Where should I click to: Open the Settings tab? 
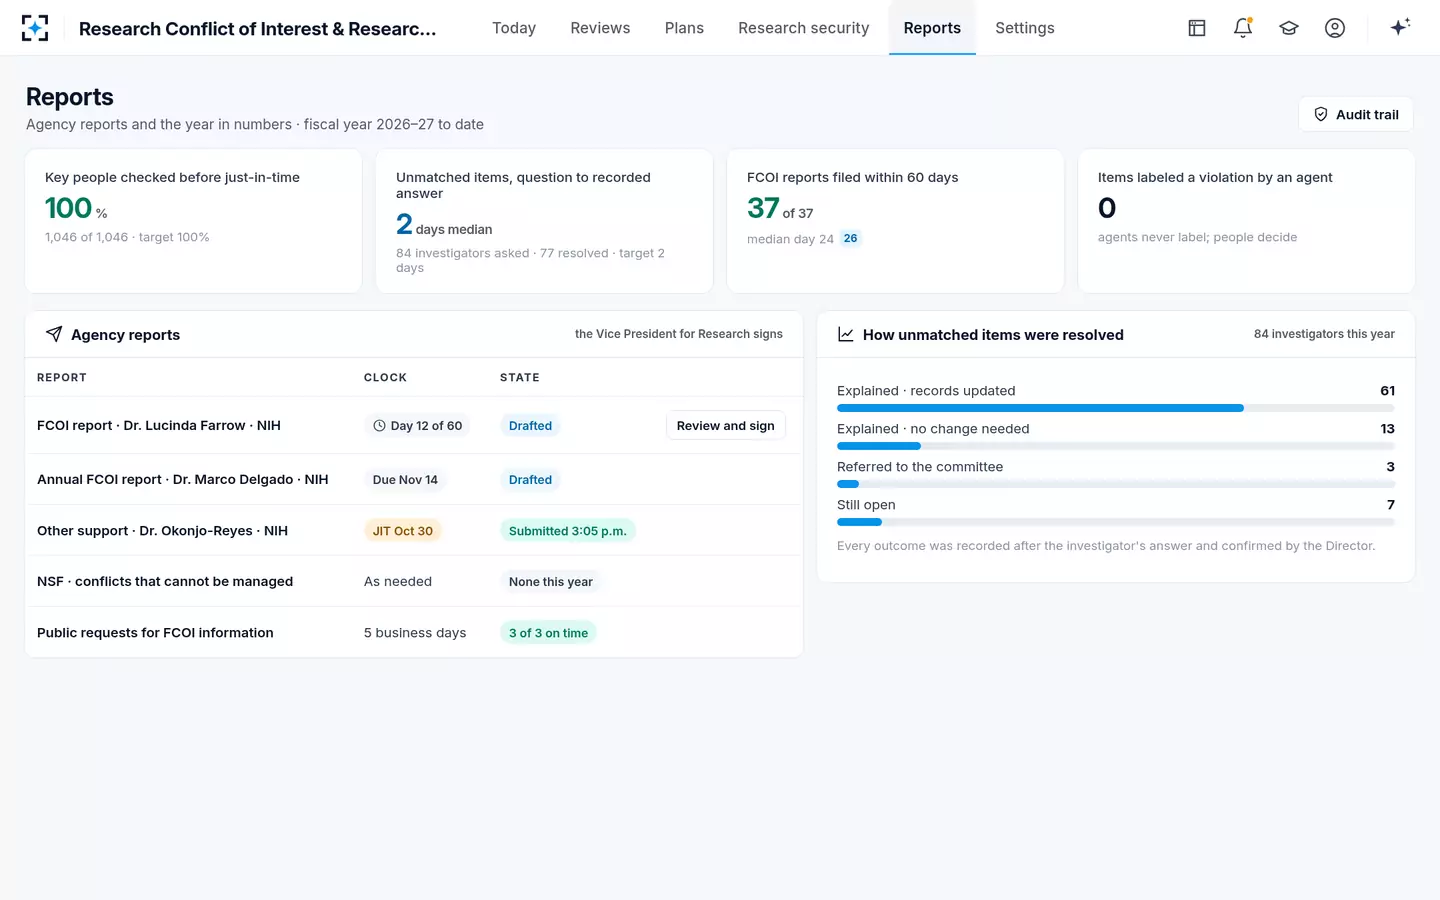tap(1025, 28)
